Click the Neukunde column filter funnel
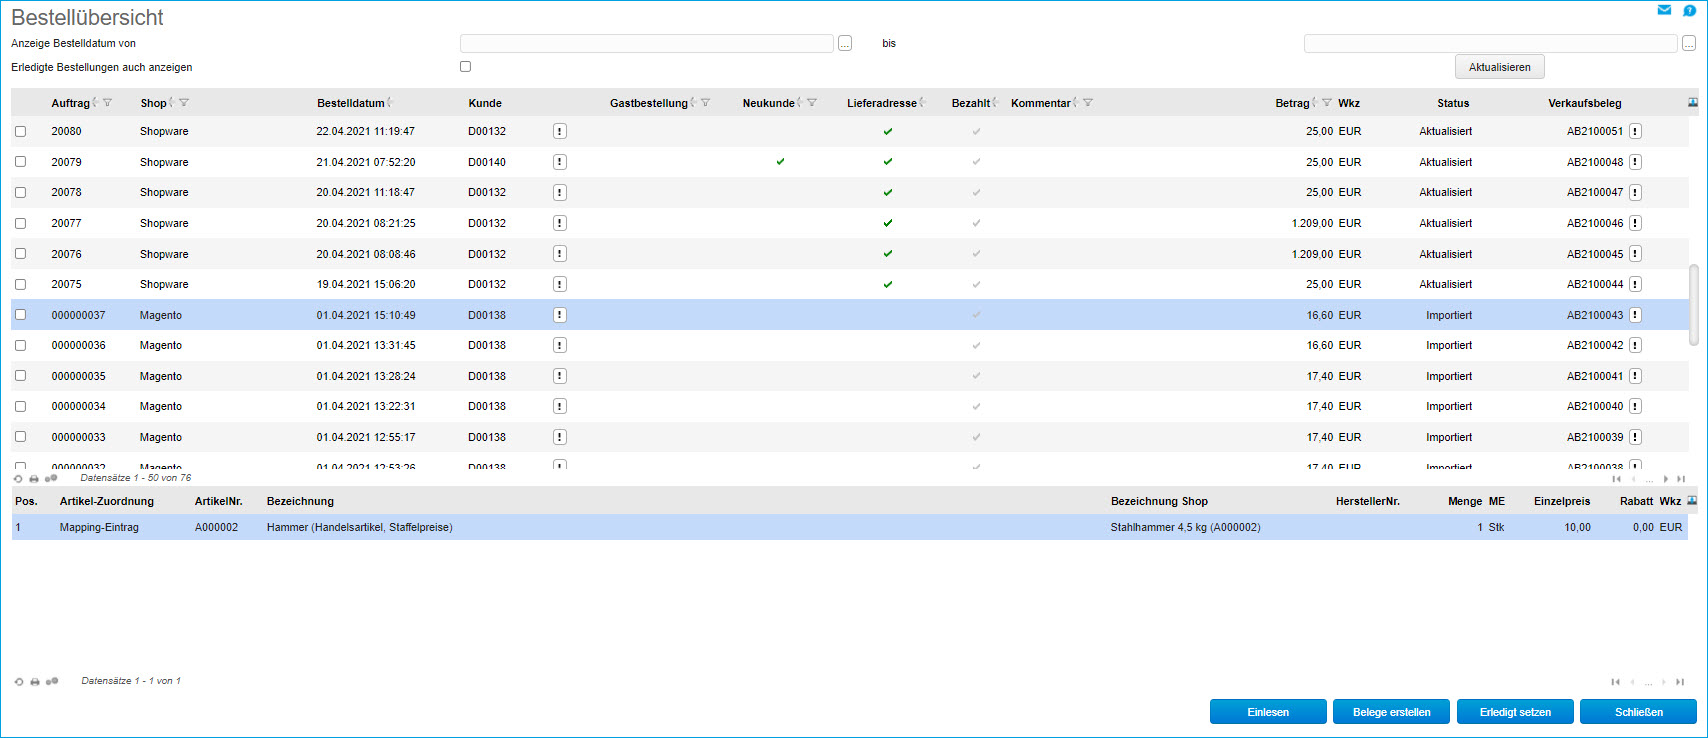Image resolution: width=1708 pixels, height=738 pixels. point(812,103)
